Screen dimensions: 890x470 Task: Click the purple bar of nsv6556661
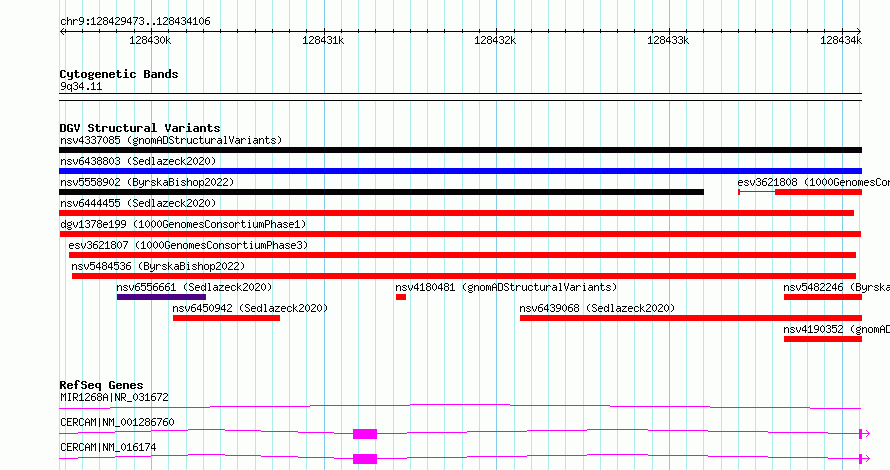(x=161, y=297)
